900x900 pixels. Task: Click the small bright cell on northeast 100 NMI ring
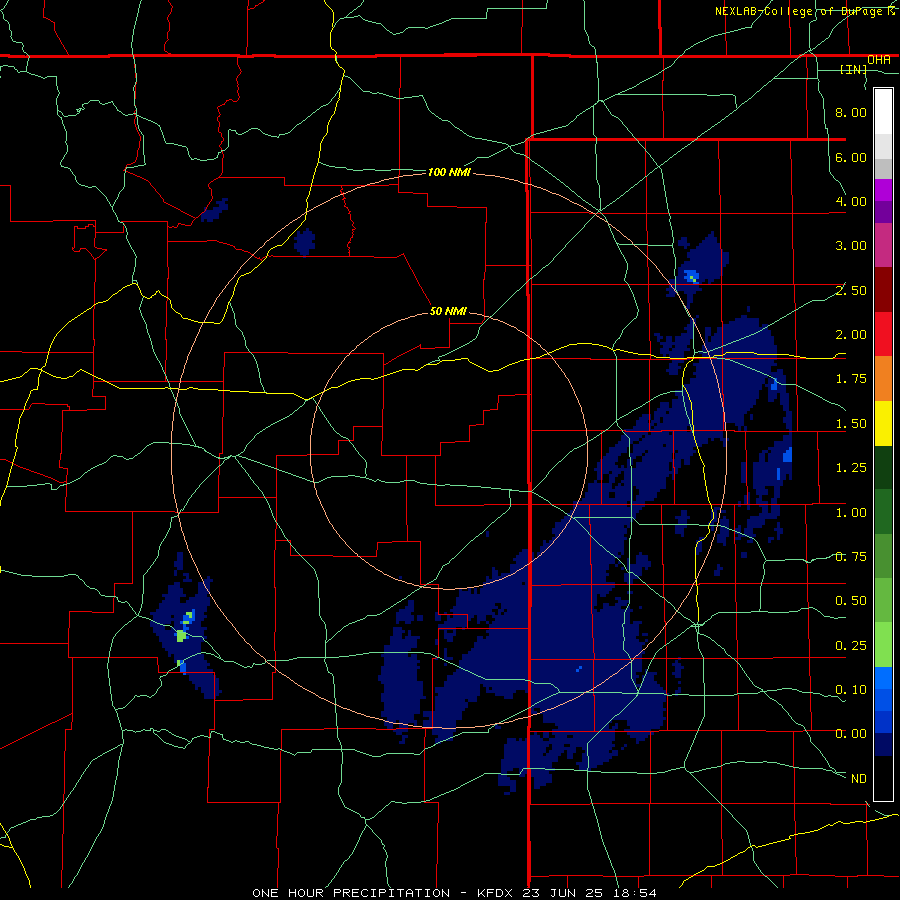click(691, 277)
